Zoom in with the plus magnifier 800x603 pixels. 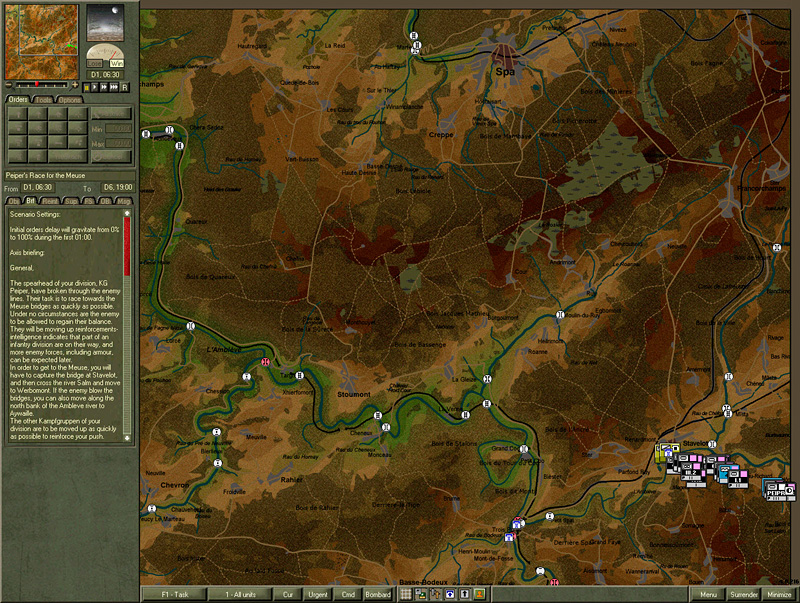(75, 84)
